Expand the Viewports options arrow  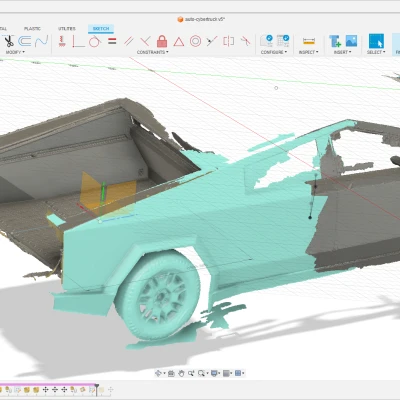[x=243, y=373]
